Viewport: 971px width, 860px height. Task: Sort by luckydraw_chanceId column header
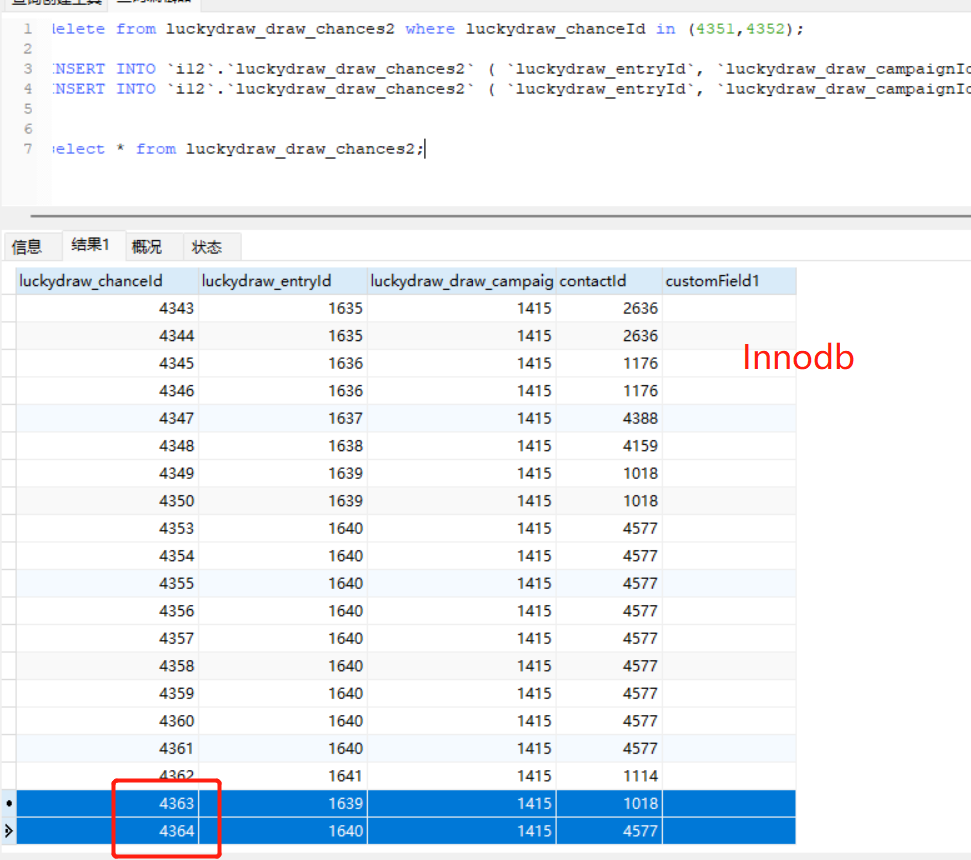point(107,281)
